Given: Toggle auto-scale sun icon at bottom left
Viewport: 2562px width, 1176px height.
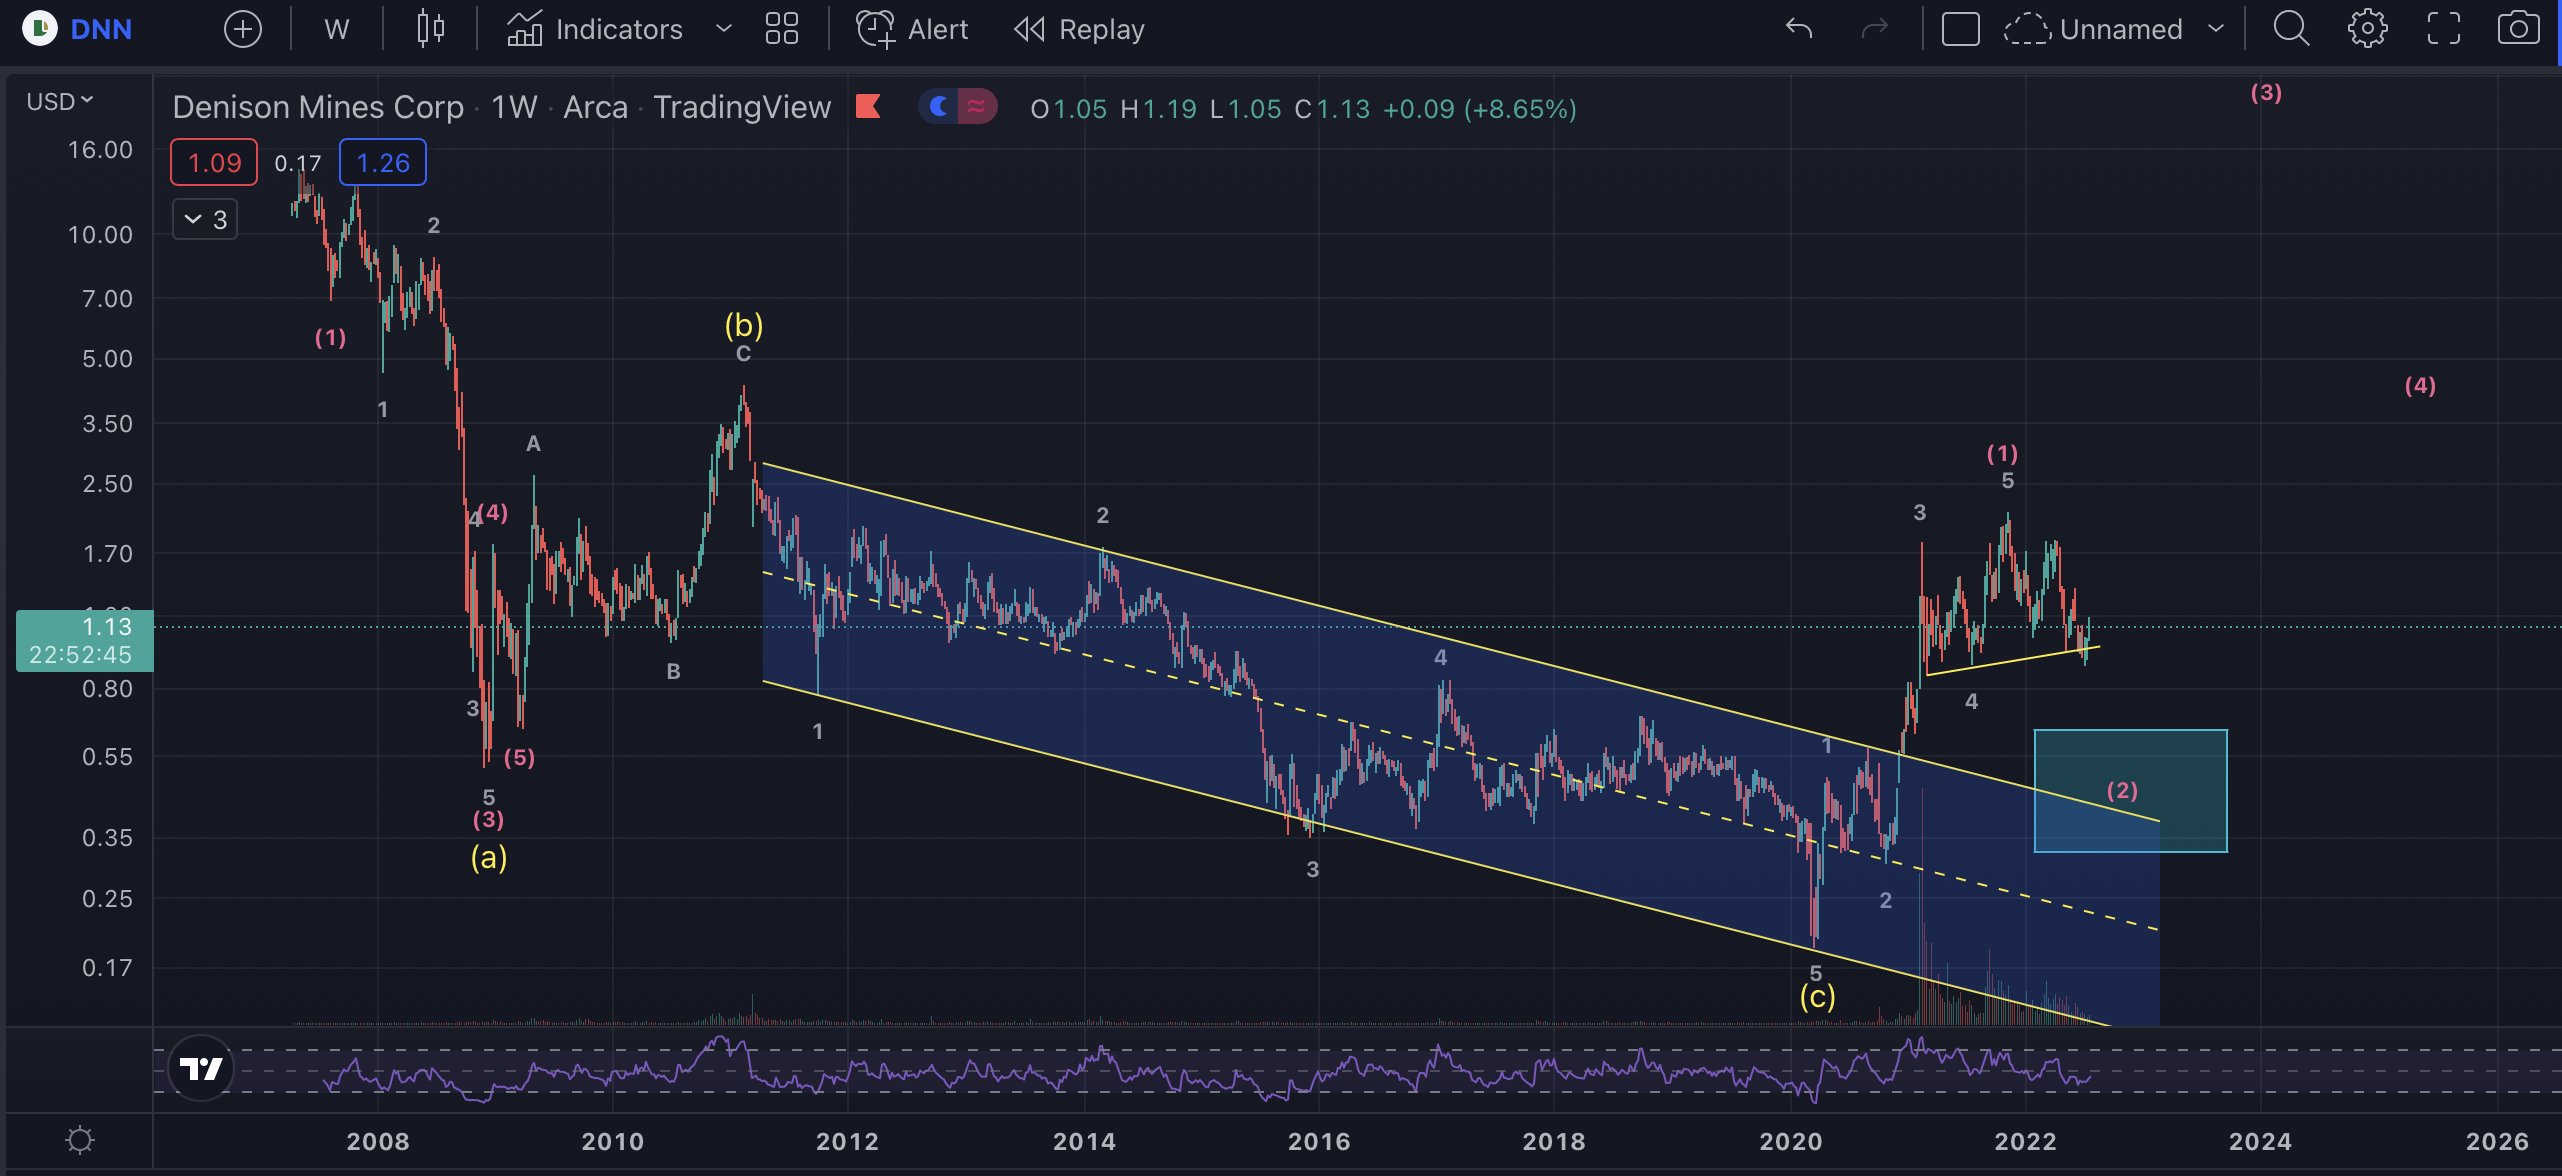Looking at the screenshot, I should click(79, 1140).
